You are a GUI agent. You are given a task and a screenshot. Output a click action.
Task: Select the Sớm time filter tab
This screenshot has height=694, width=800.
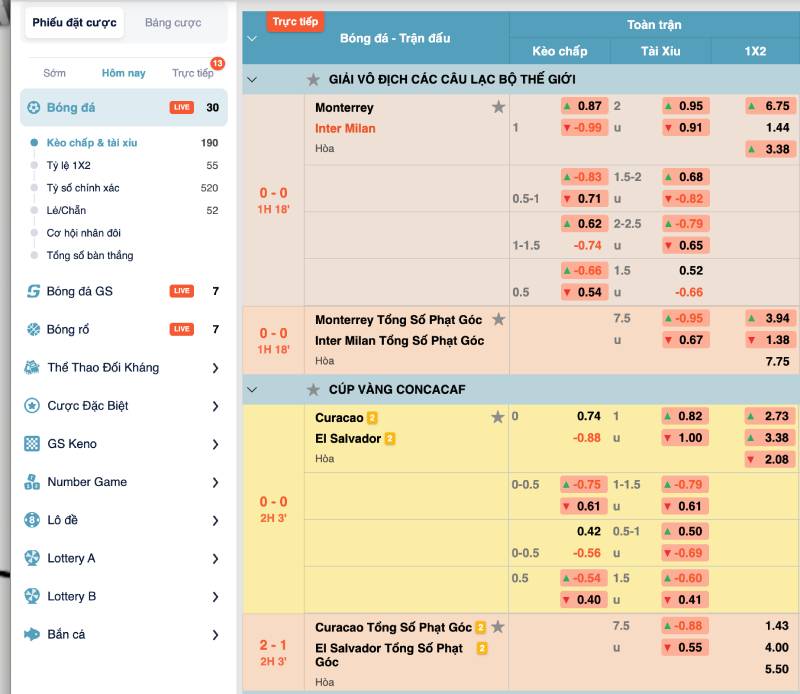coord(54,73)
